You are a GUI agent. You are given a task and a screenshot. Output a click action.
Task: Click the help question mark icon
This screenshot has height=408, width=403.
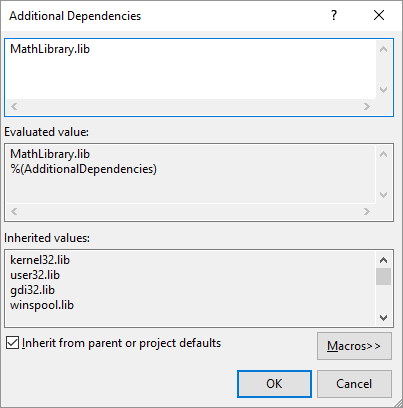[334, 15]
